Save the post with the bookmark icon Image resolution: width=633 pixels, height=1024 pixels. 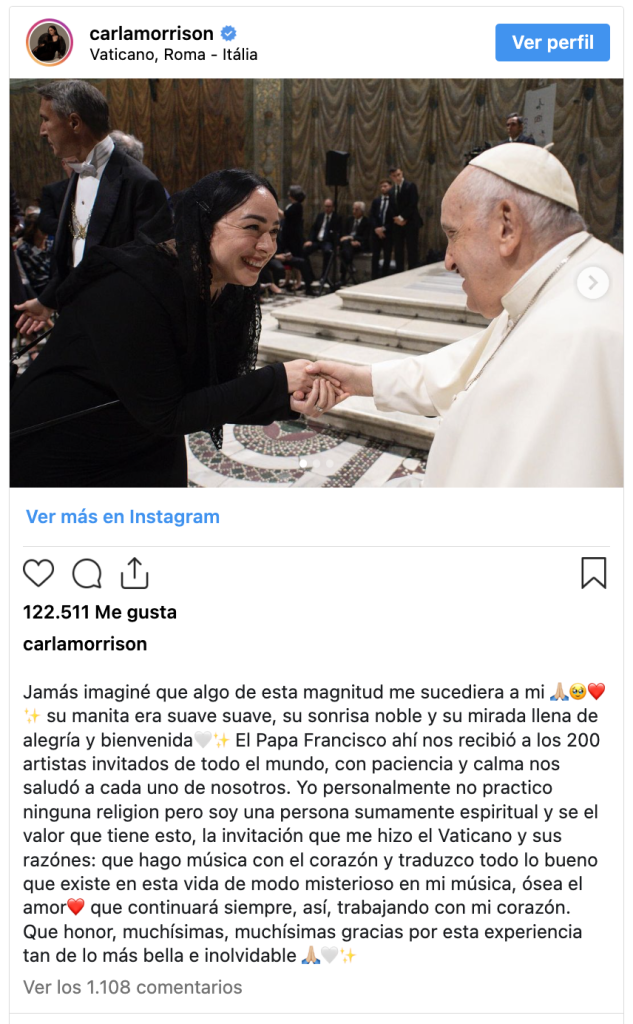point(594,573)
